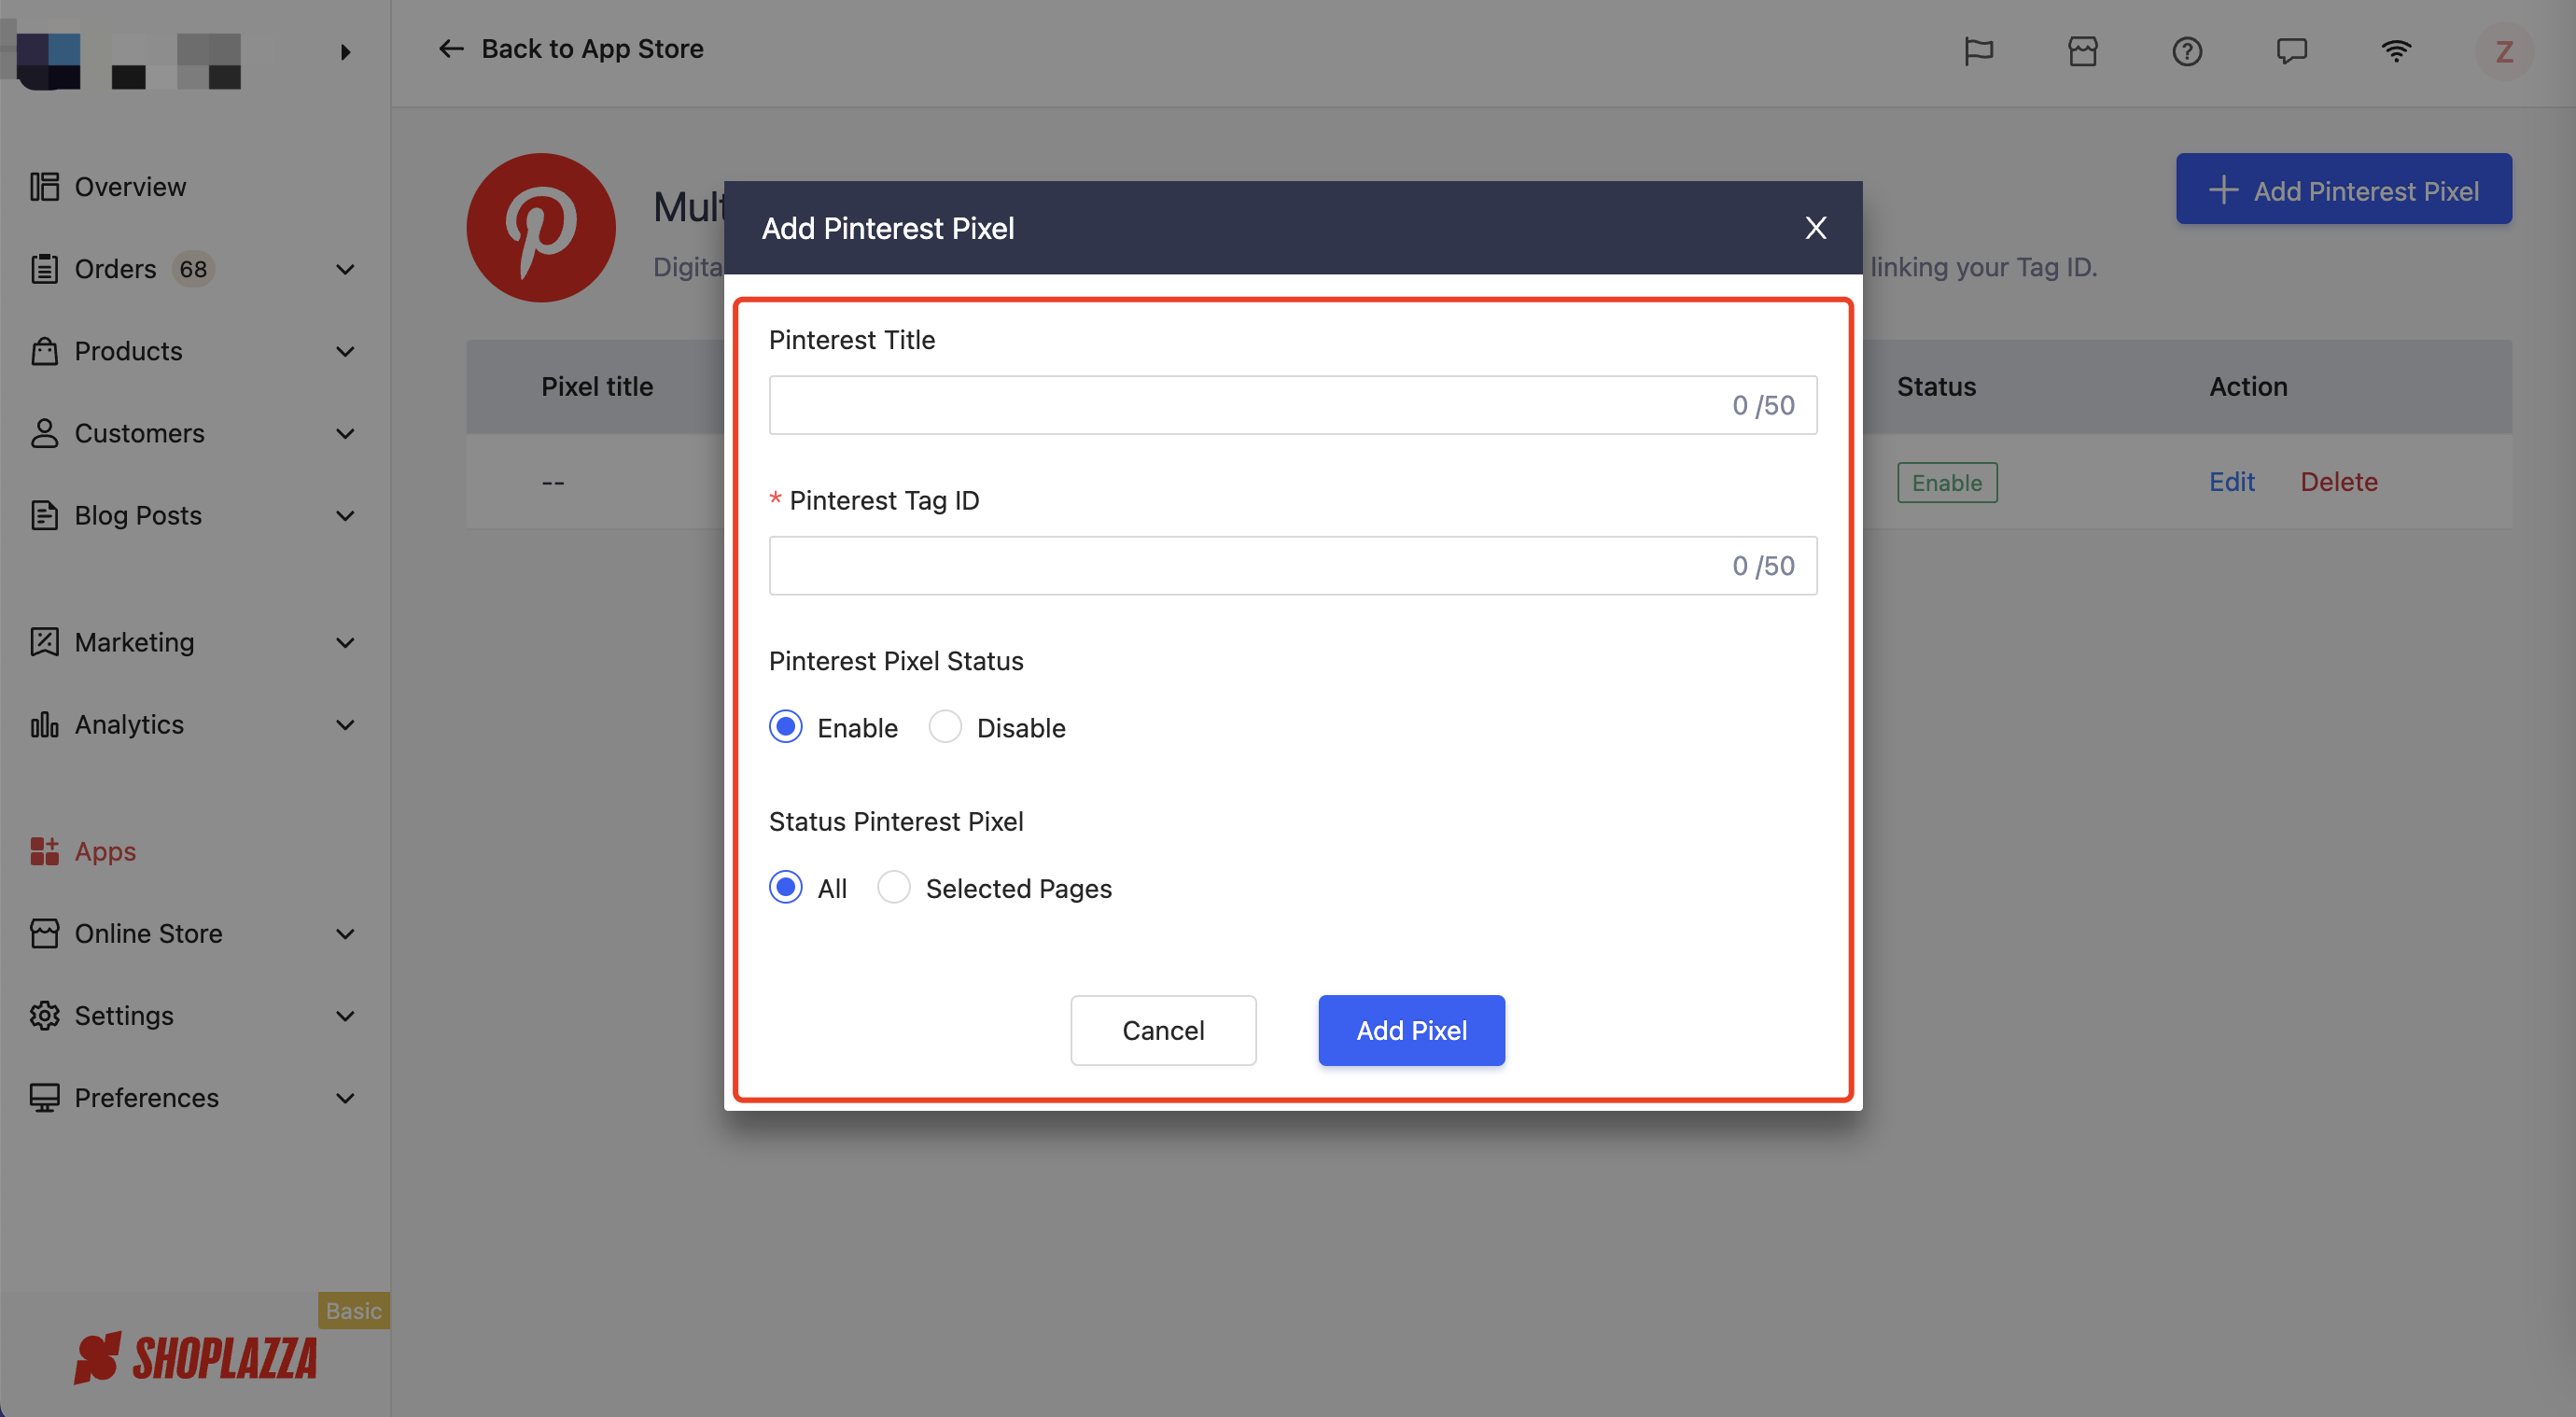This screenshot has height=1417, width=2576.
Task: Click the Overview sidebar icon
Action: click(x=44, y=187)
